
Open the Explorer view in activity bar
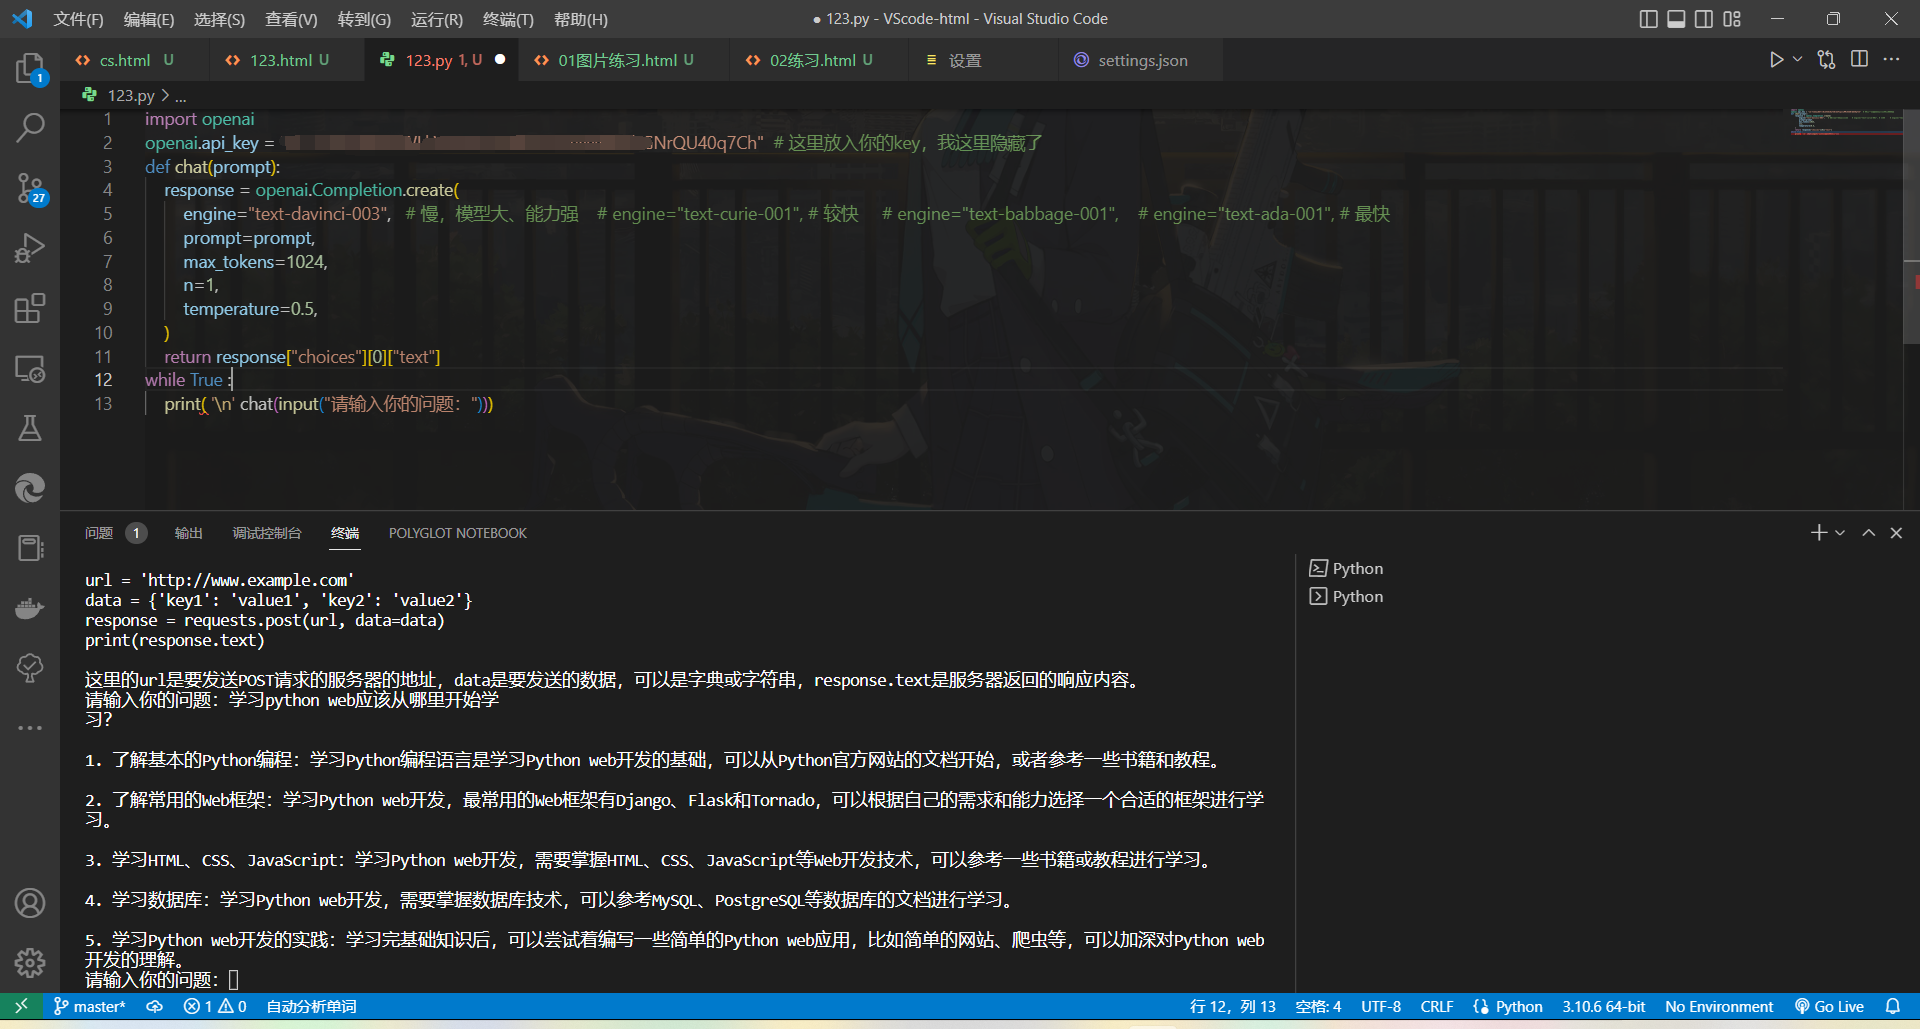click(x=30, y=68)
